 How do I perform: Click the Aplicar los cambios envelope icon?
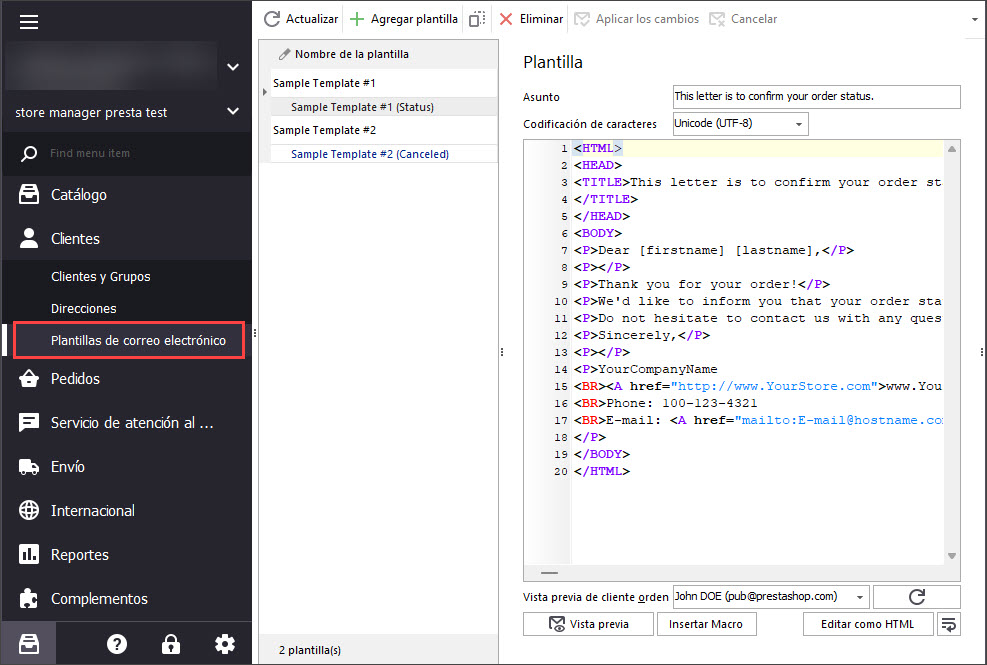point(582,19)
